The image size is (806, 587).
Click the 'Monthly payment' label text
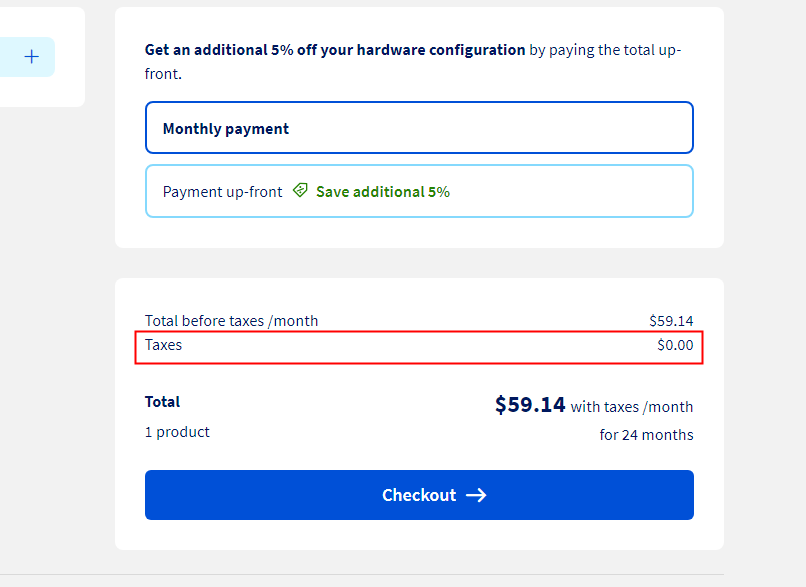(x=226, y=129)
